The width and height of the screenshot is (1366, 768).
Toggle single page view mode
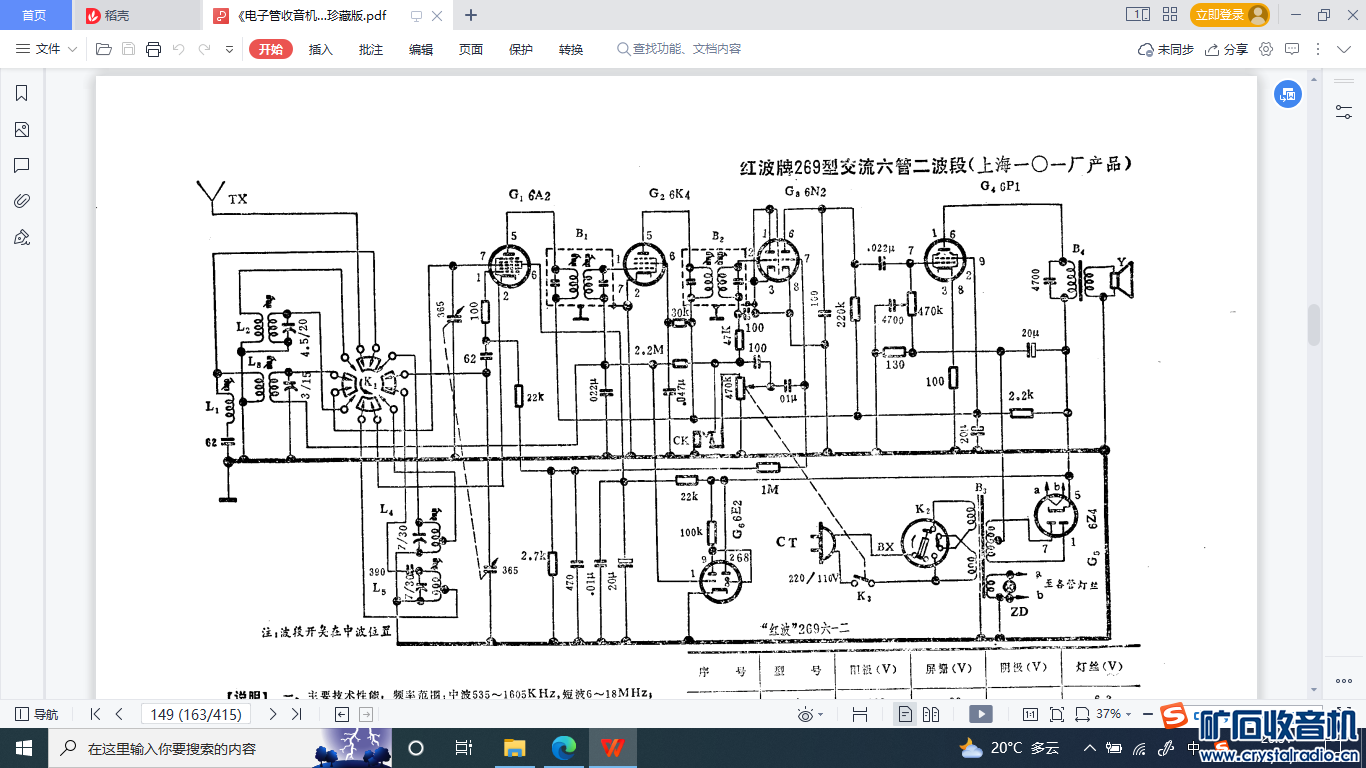[x=905, y=714]
